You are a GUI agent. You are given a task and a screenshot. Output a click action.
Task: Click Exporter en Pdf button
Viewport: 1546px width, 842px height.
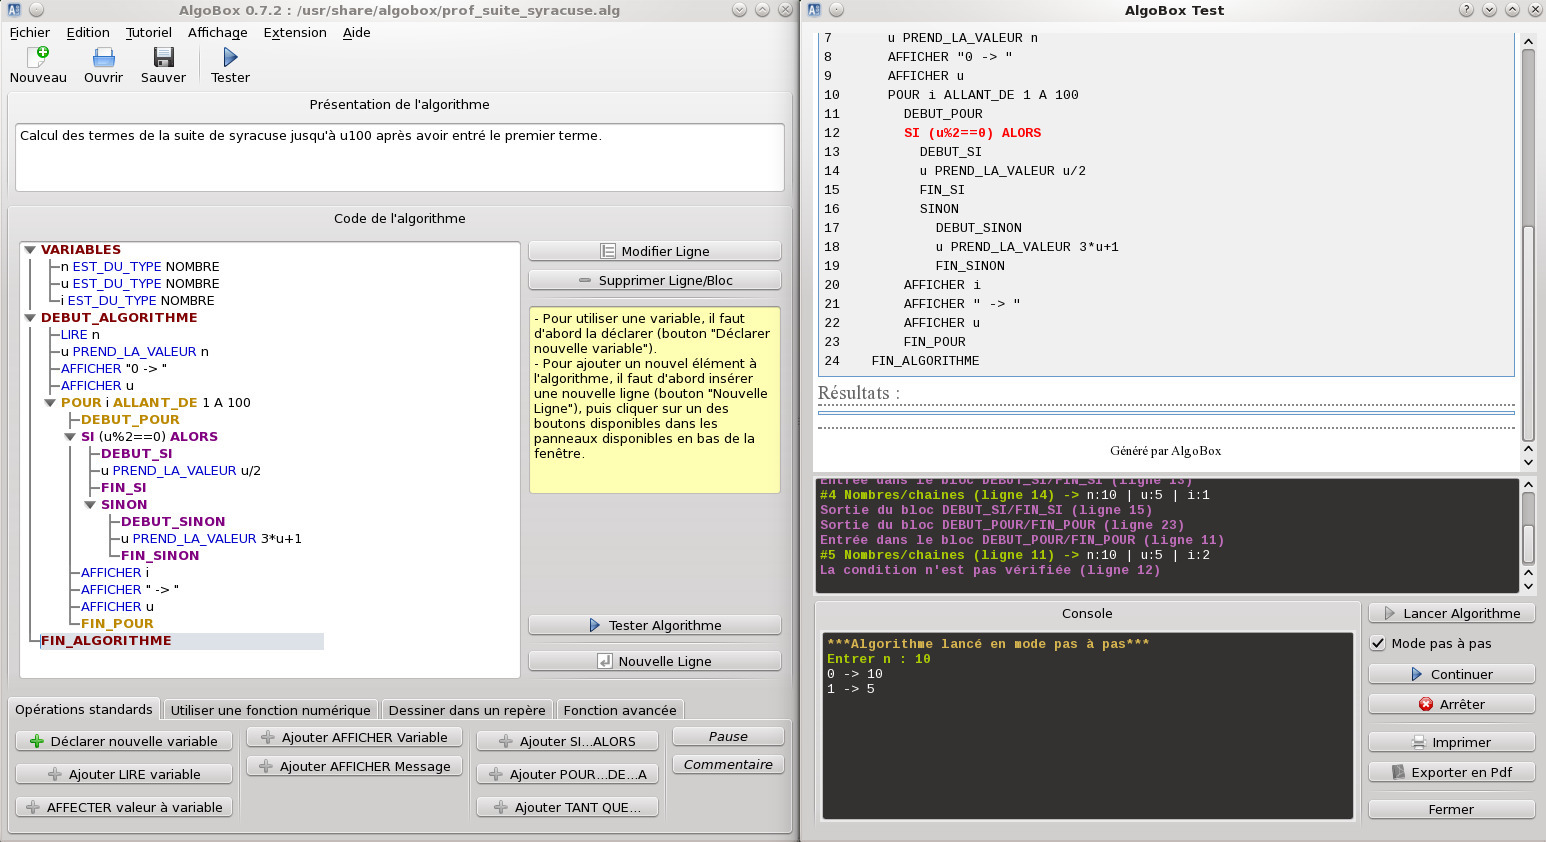pyautogui.click(x=1451, y=772)
